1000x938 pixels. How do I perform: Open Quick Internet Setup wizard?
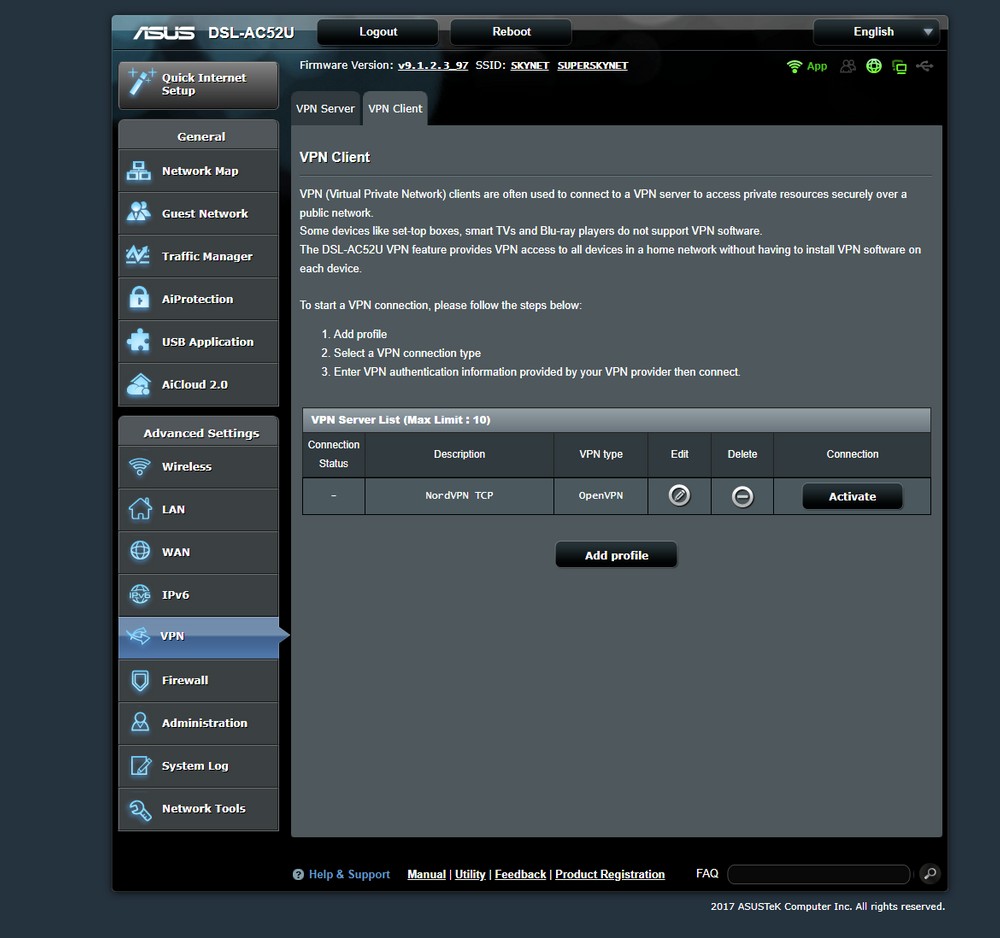198,85
